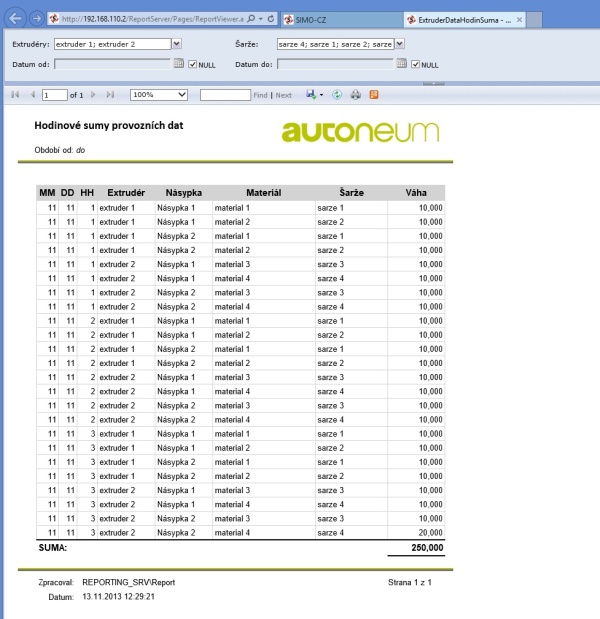Open address bar history dropdown arrow
600x619 pixels.
261,19
